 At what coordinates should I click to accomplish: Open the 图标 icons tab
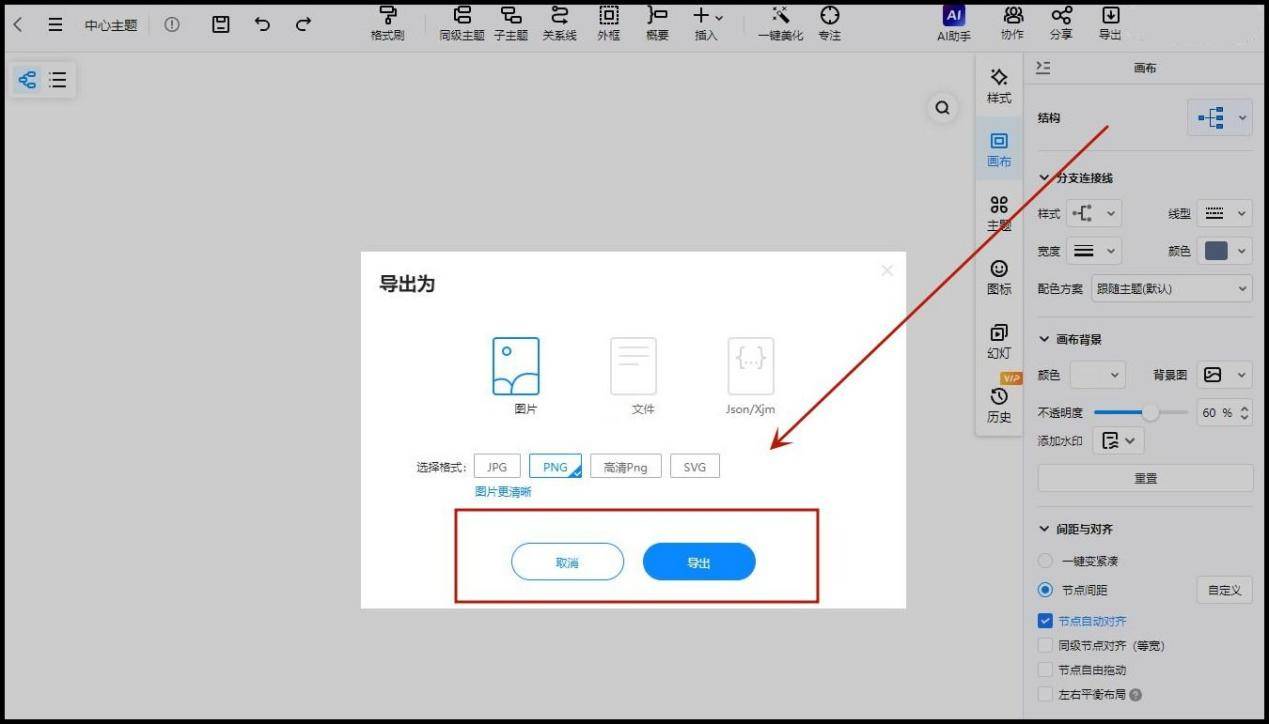coord(999,277)
